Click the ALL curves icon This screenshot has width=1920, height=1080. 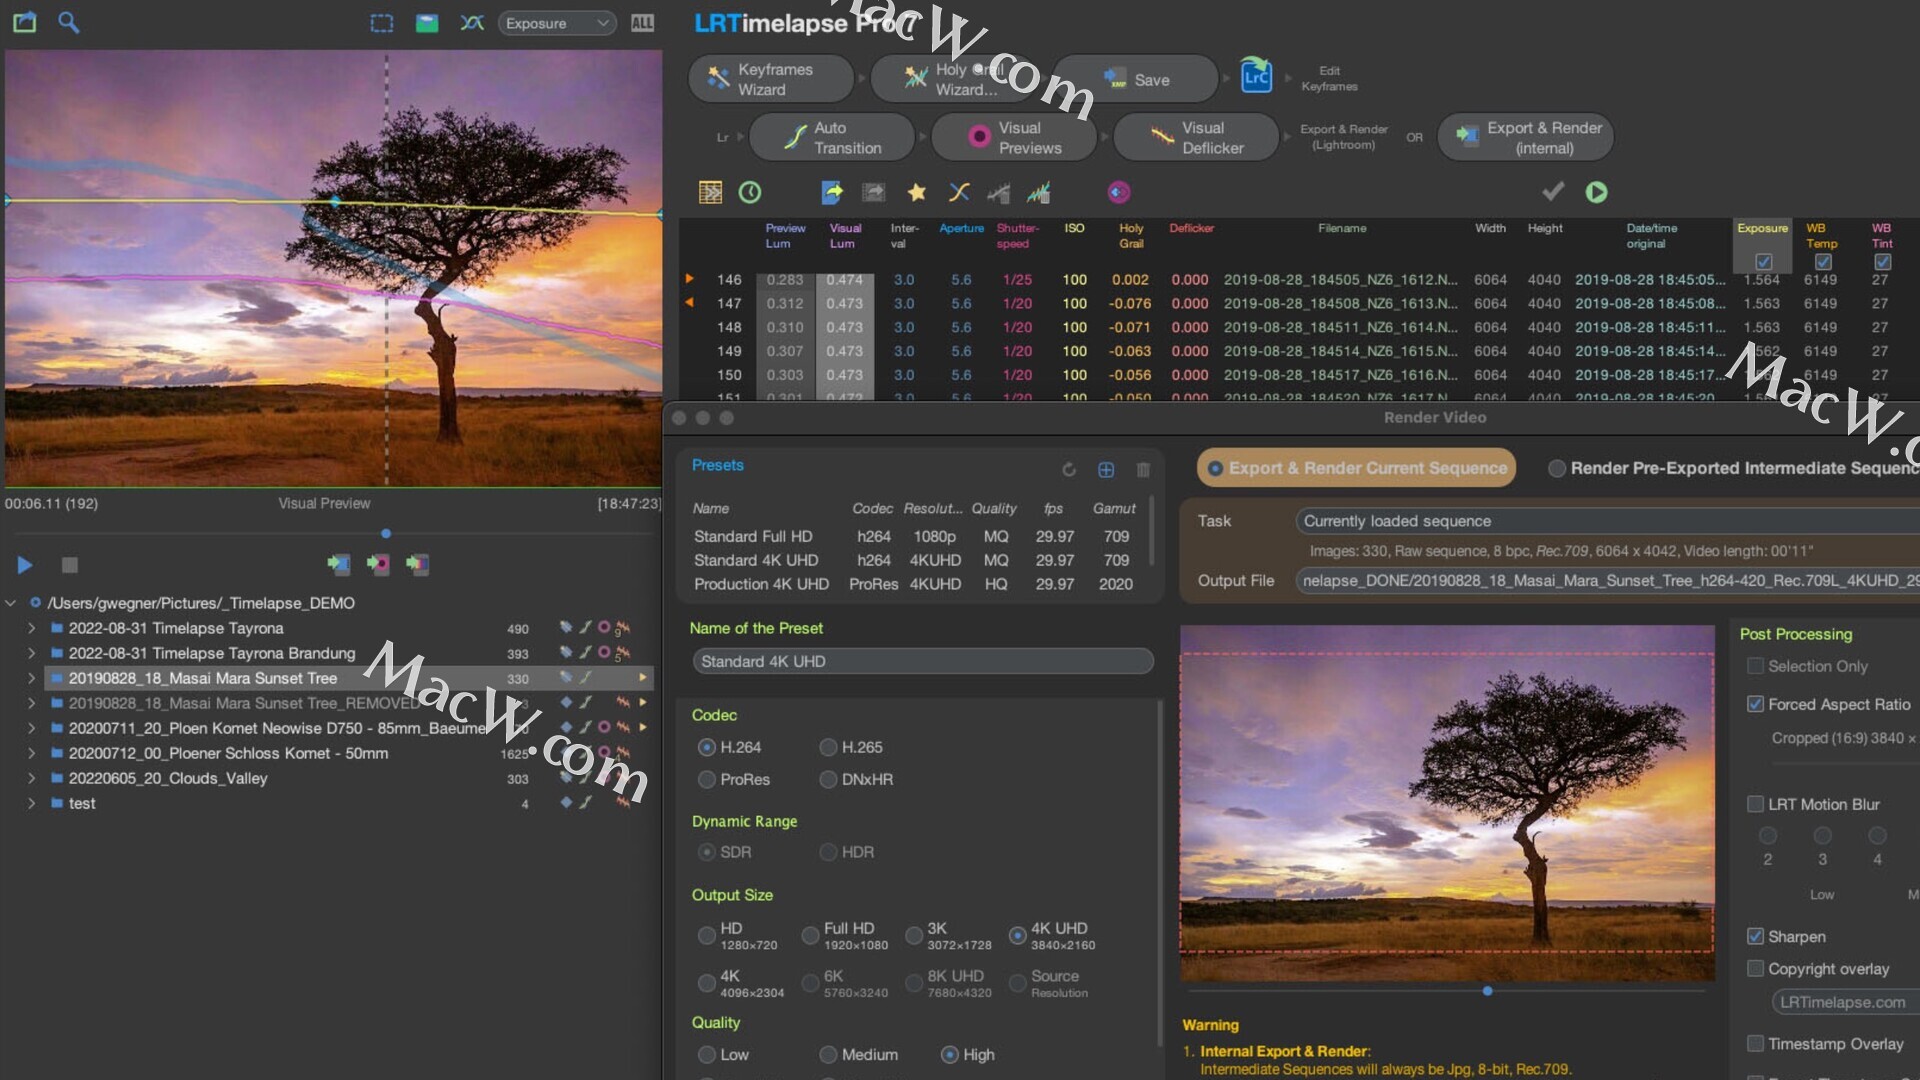click(x=642, y=23)
